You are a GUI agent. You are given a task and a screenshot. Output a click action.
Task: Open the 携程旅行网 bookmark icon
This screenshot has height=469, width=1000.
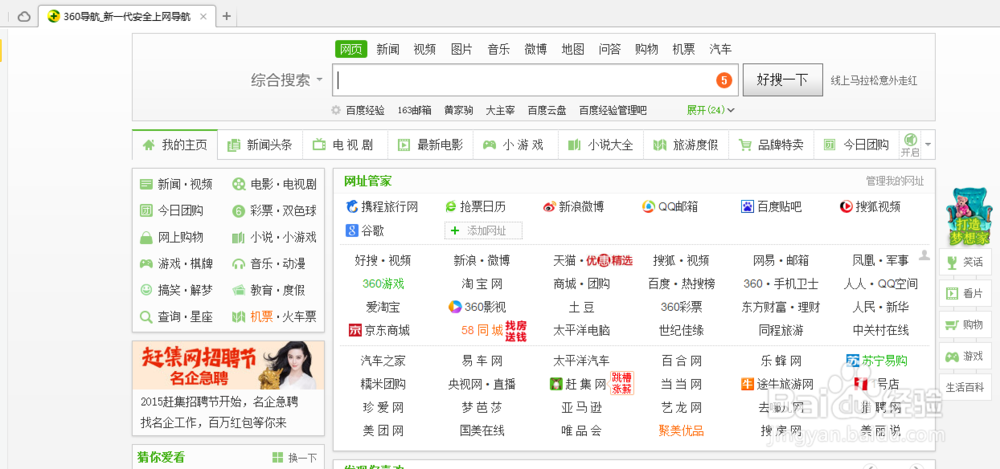point(352,207)
